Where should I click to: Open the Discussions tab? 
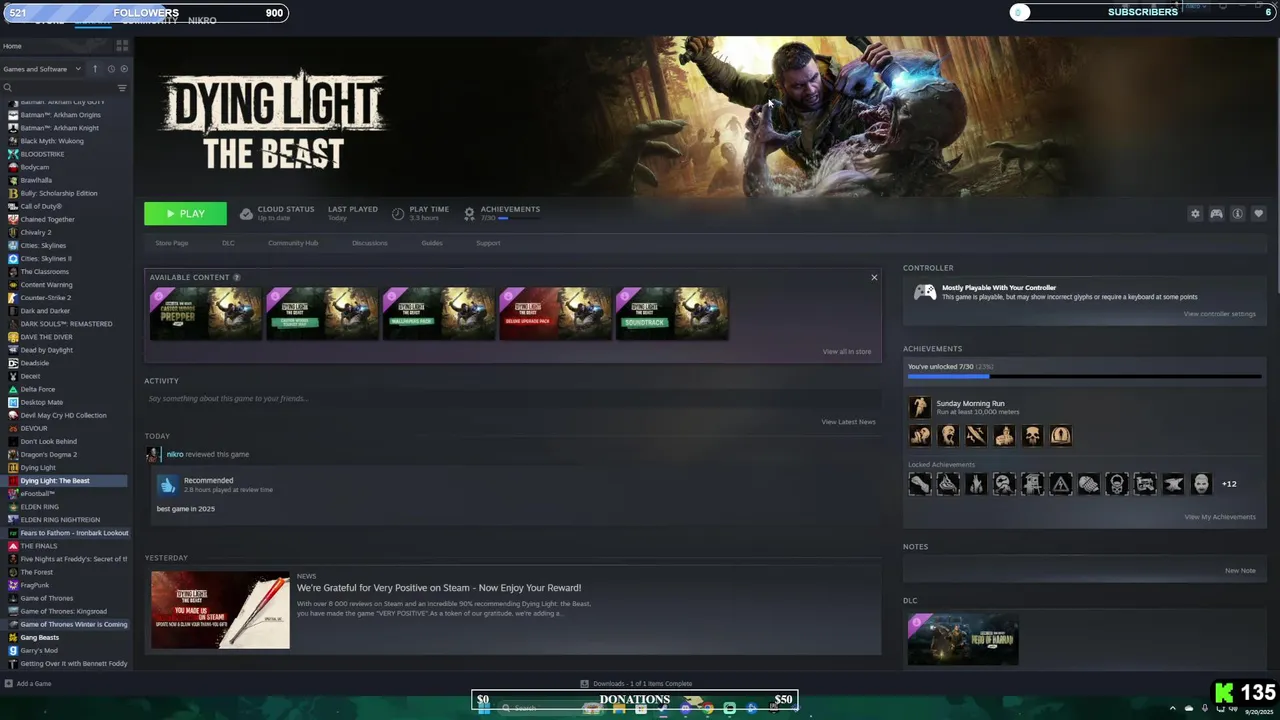[369, 243]
